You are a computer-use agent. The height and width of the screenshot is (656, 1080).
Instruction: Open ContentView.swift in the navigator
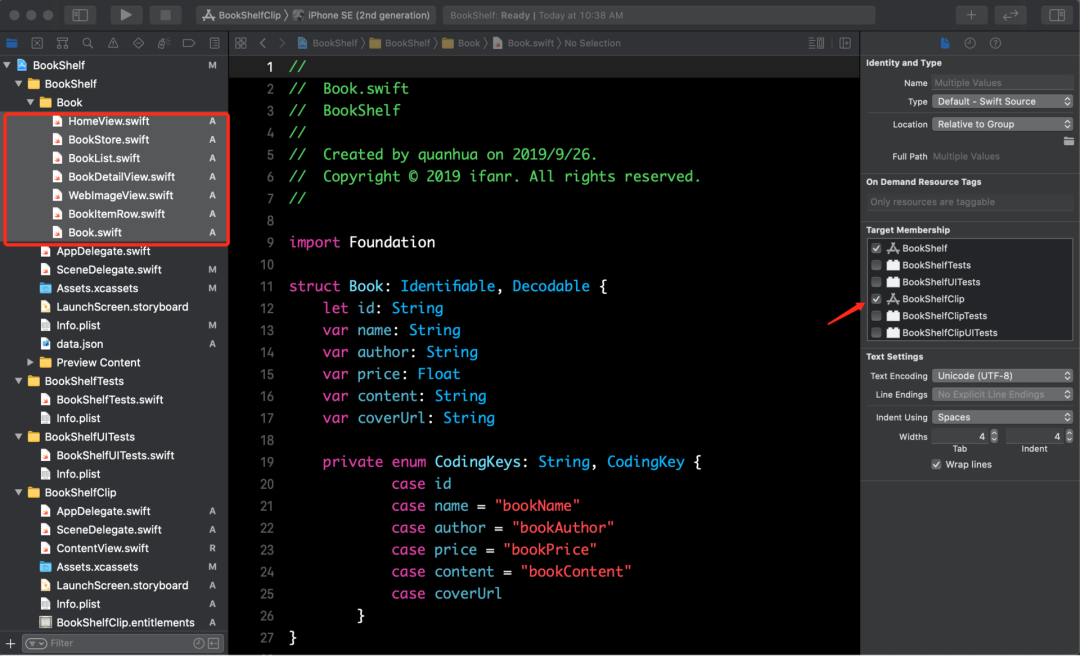click(102, 548)
